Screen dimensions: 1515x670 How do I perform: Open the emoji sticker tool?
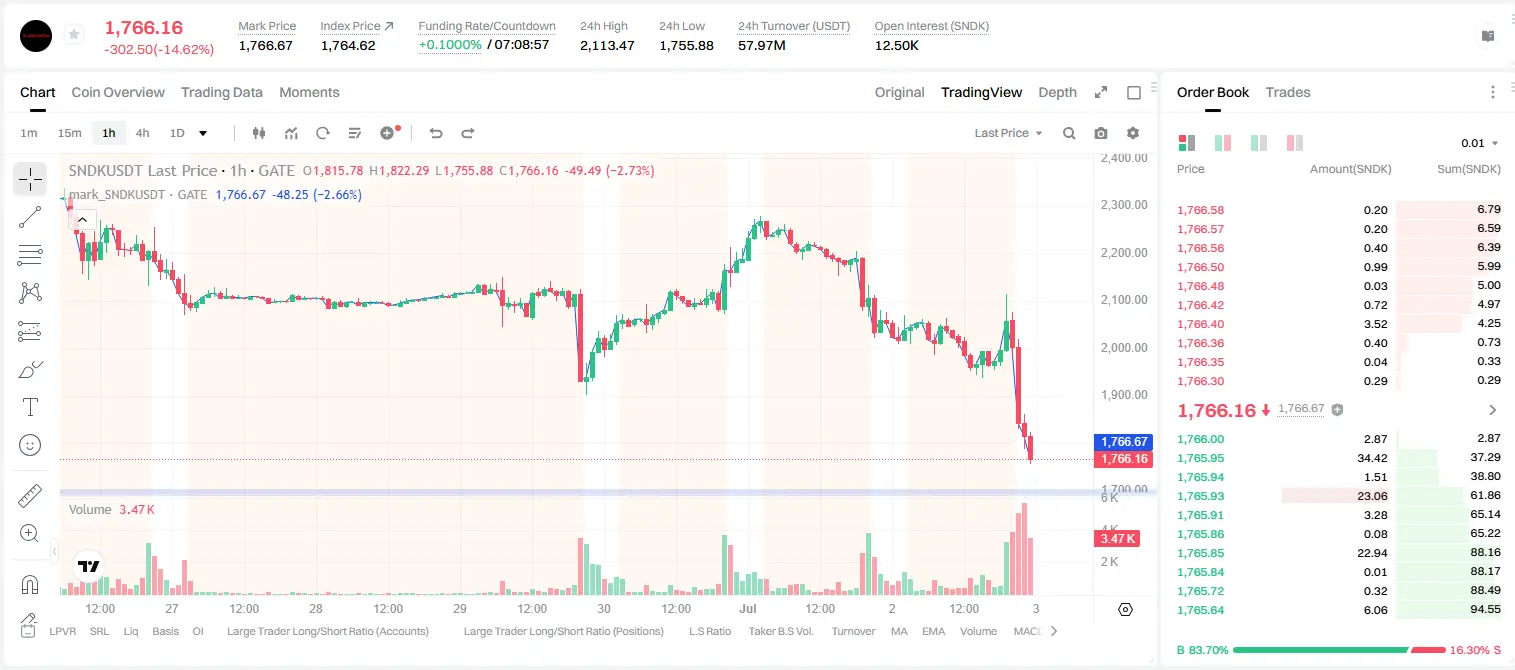[x=30, y=445]
